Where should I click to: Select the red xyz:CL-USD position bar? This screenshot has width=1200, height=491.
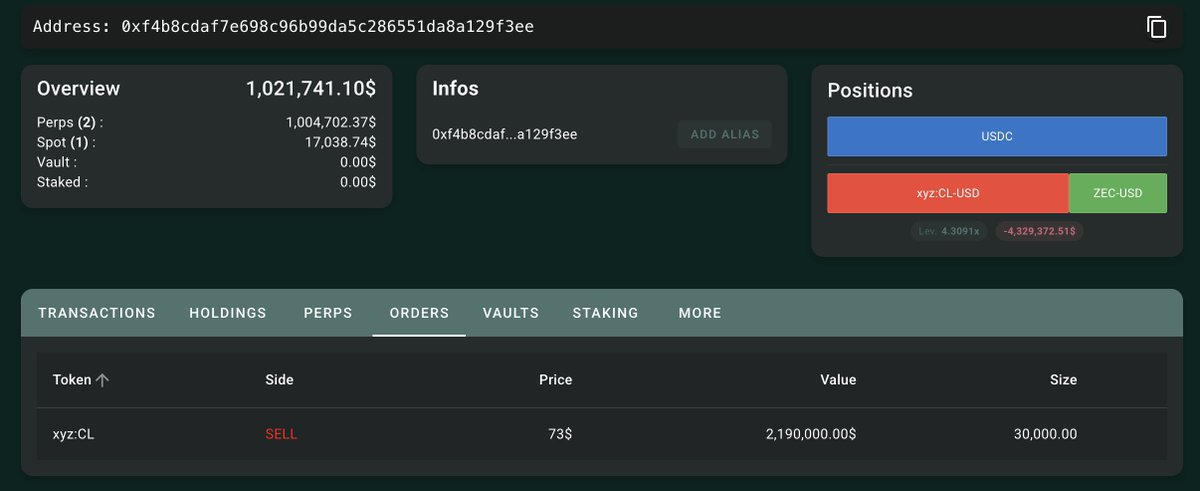point(948,193)
